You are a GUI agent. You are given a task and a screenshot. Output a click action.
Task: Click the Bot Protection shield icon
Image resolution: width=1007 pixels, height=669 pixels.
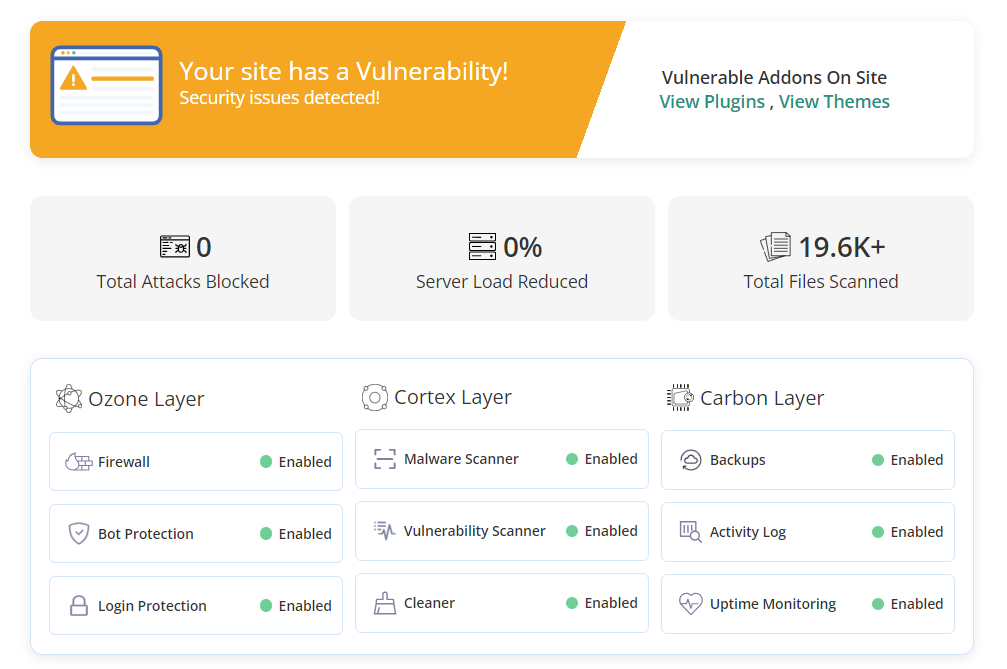pos(79,533)
